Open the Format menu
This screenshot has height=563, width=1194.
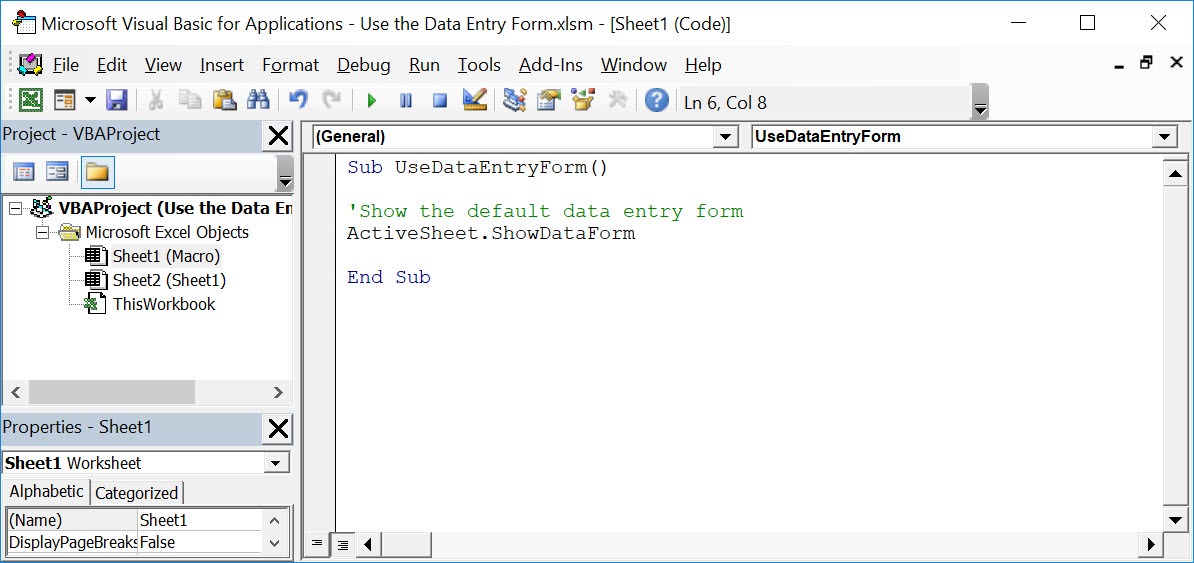(x=291, y=66)
